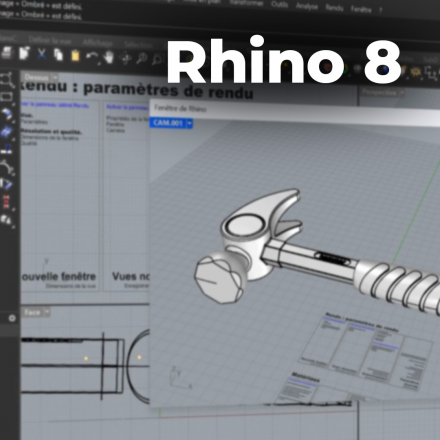Select the Zoom window magnifier tool
Viewport: 440px width, 440px height.
tap(157, 59)
